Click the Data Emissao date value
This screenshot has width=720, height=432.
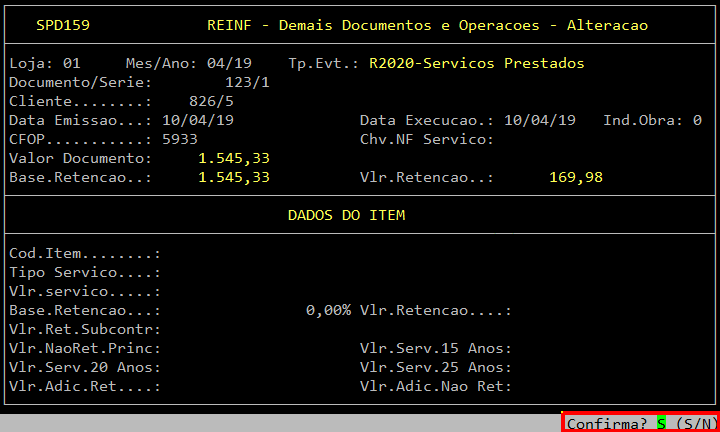pos(198,120)
